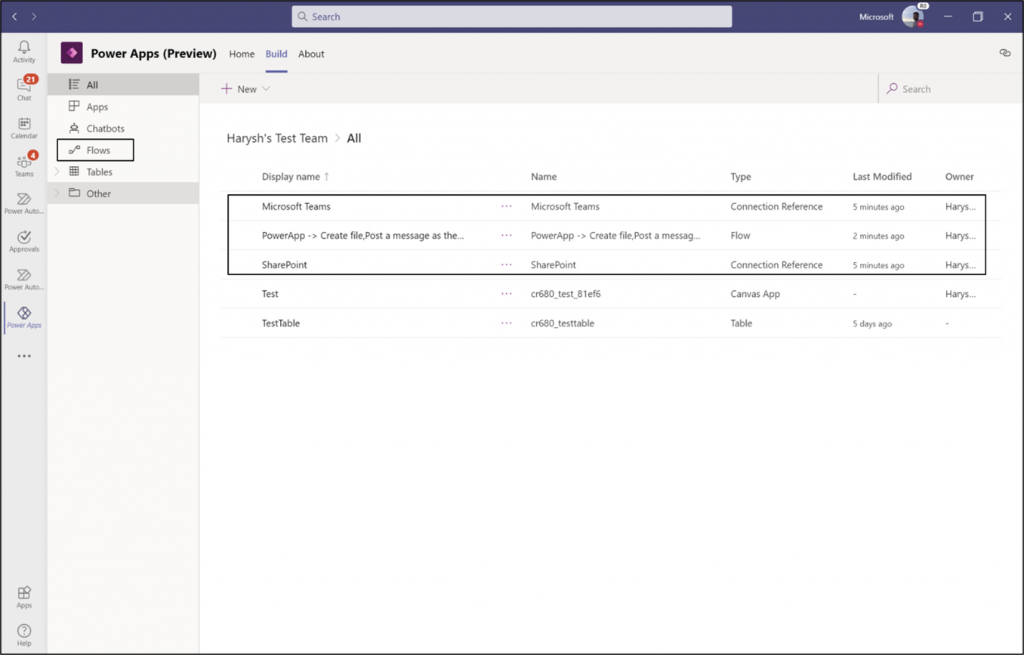Open the Help icon
1024x655 pixels.
click(x=24, y=634)
